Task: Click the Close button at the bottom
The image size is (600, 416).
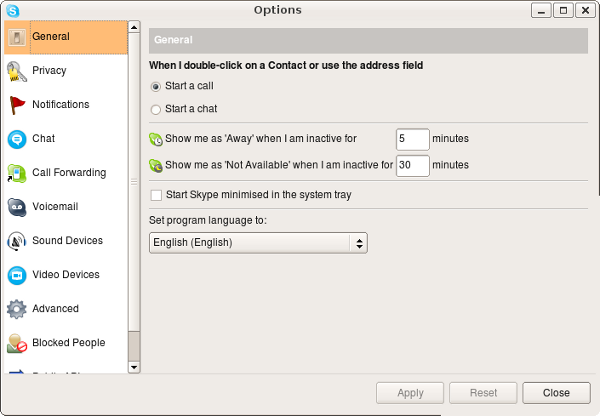Action: click(x=556, y=393)
